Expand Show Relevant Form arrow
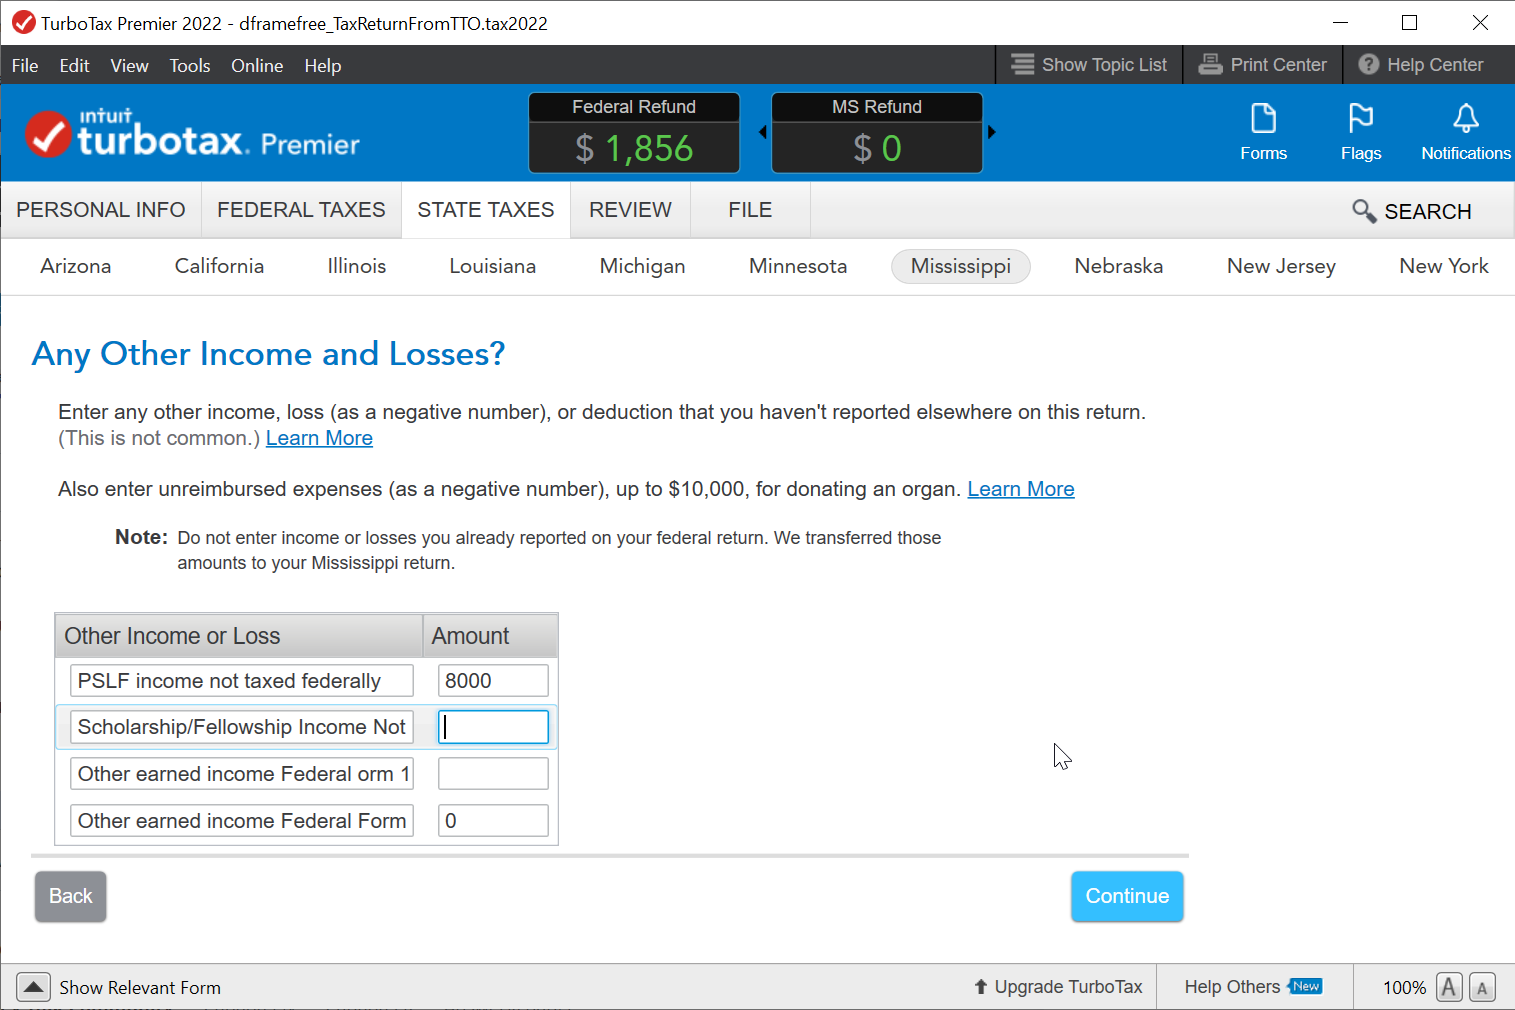 coord(33,987)
